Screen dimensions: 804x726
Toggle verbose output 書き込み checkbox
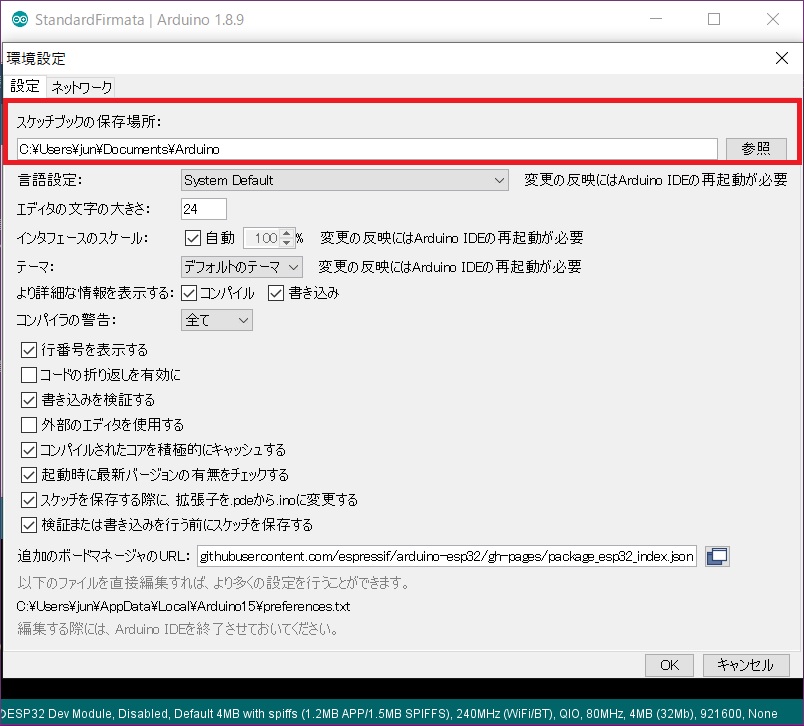(x=276, y=293)
